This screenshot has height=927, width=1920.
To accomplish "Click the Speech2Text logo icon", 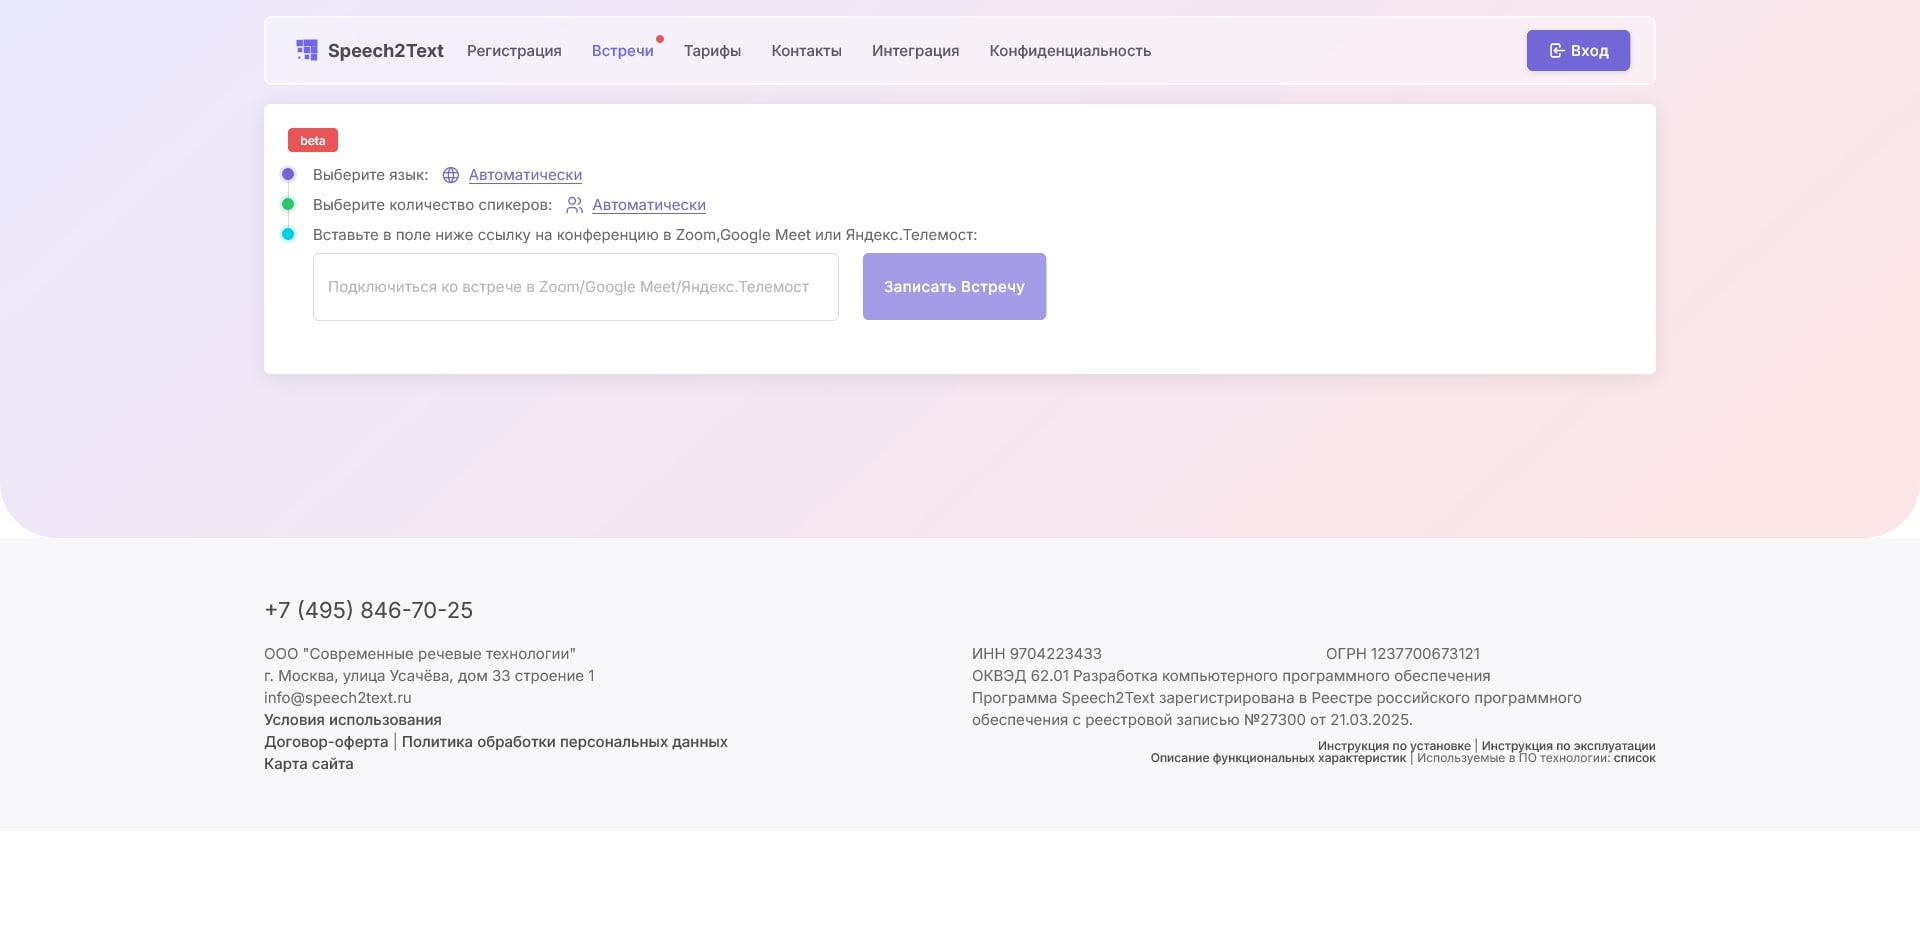I will click(x=306, y=50).
